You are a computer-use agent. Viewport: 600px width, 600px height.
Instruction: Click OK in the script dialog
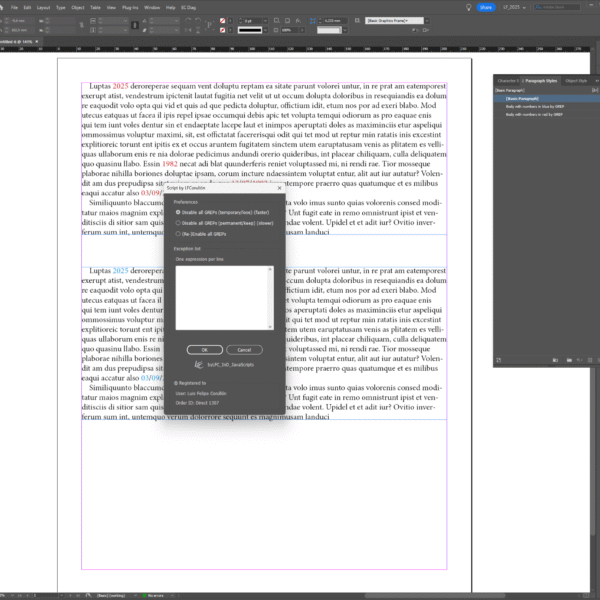pos(205,350)
